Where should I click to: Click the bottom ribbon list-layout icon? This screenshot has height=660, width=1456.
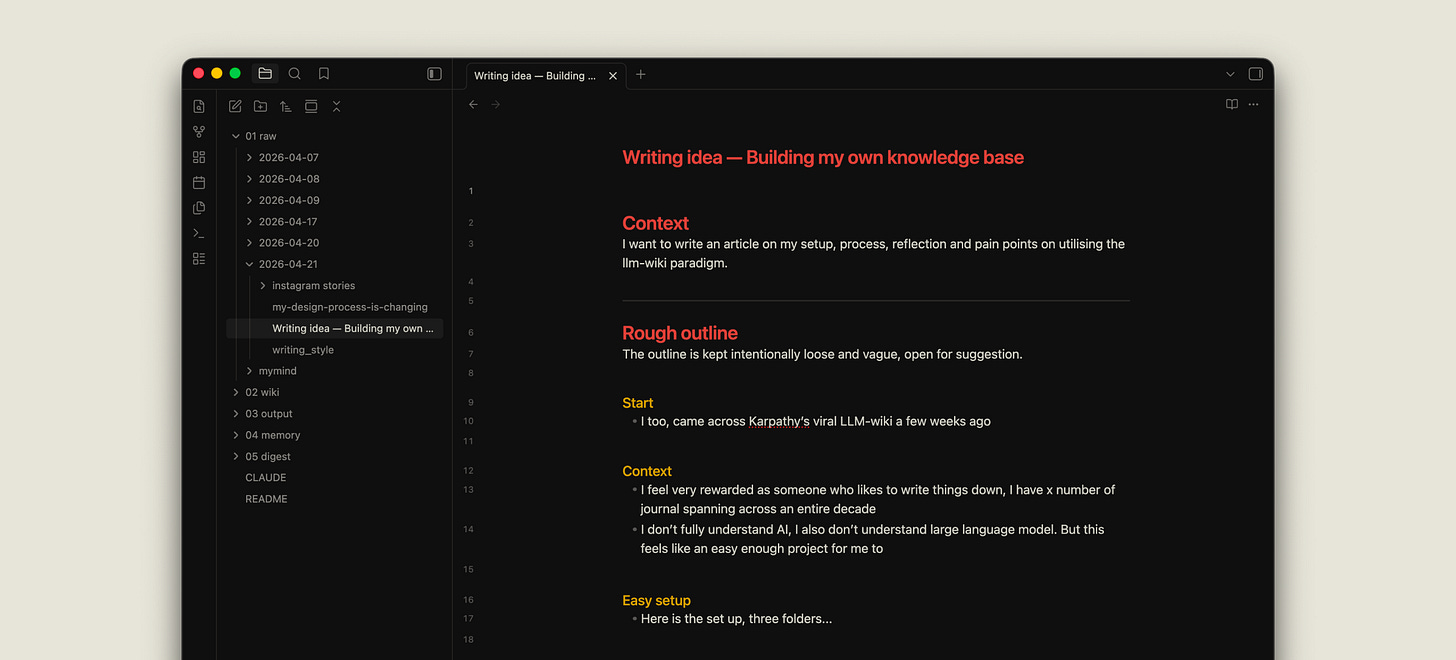(199, 258)
